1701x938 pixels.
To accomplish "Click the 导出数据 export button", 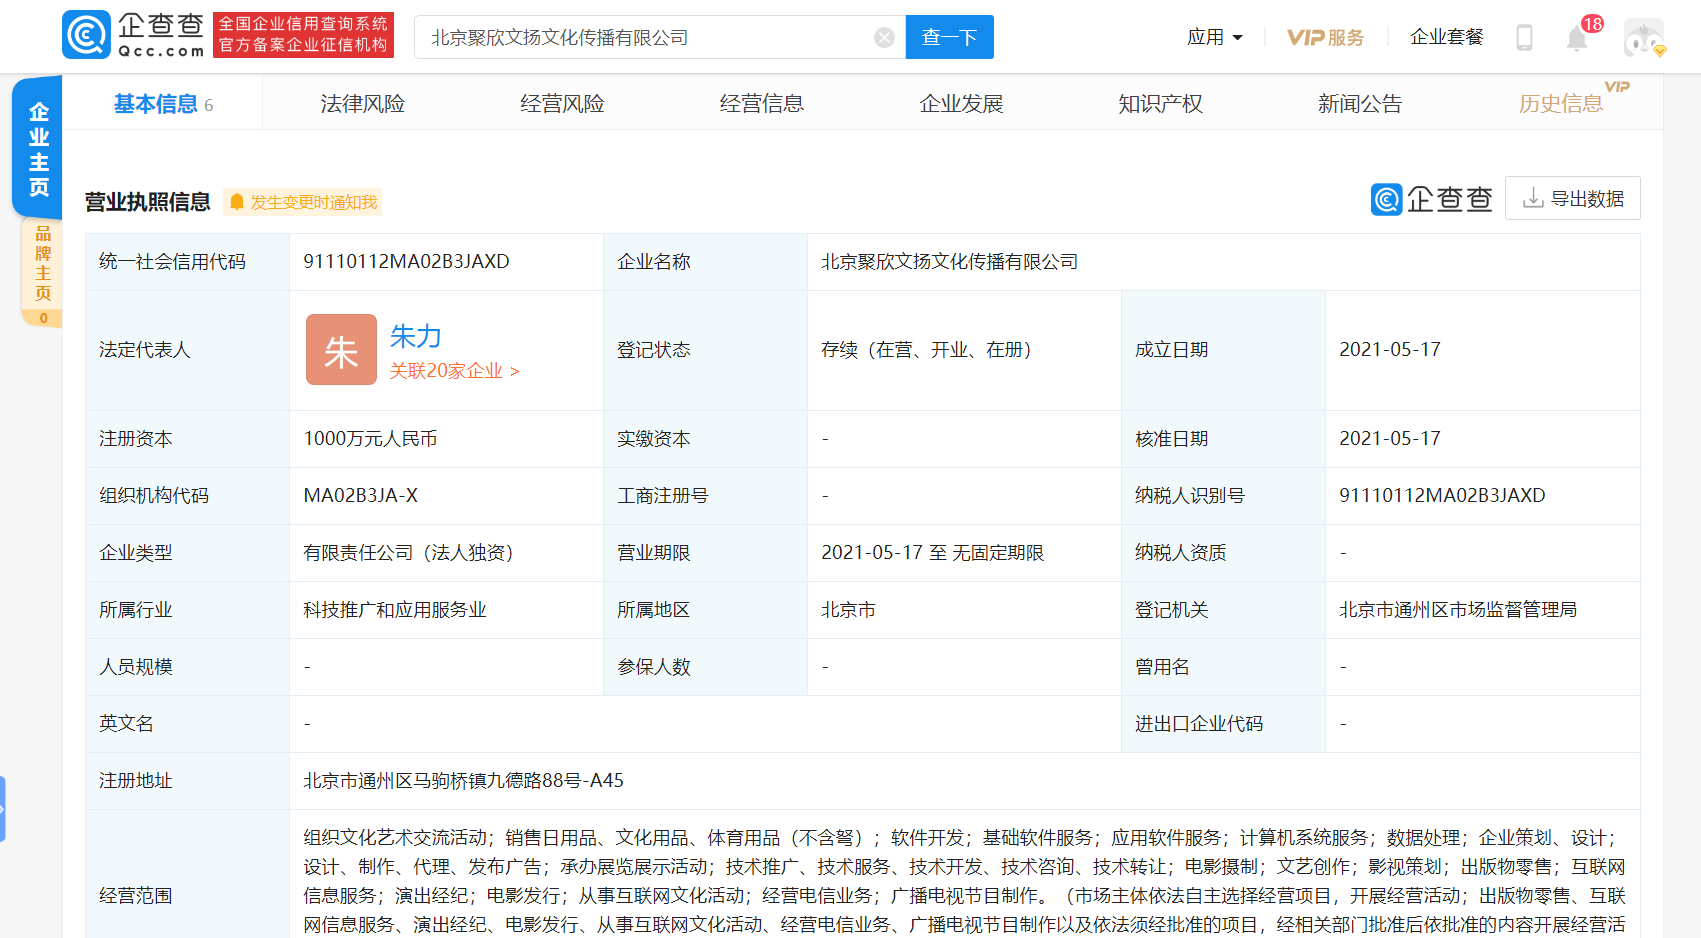I will pyautogui.click(x=1572, y=199).
